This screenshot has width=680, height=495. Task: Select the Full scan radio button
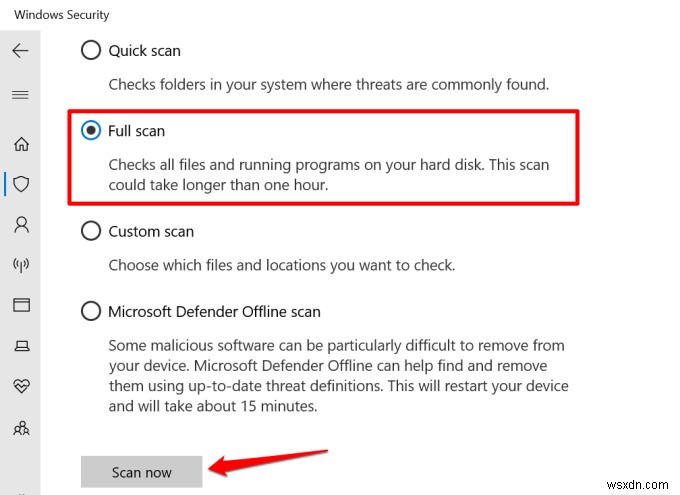pos(91,131)
